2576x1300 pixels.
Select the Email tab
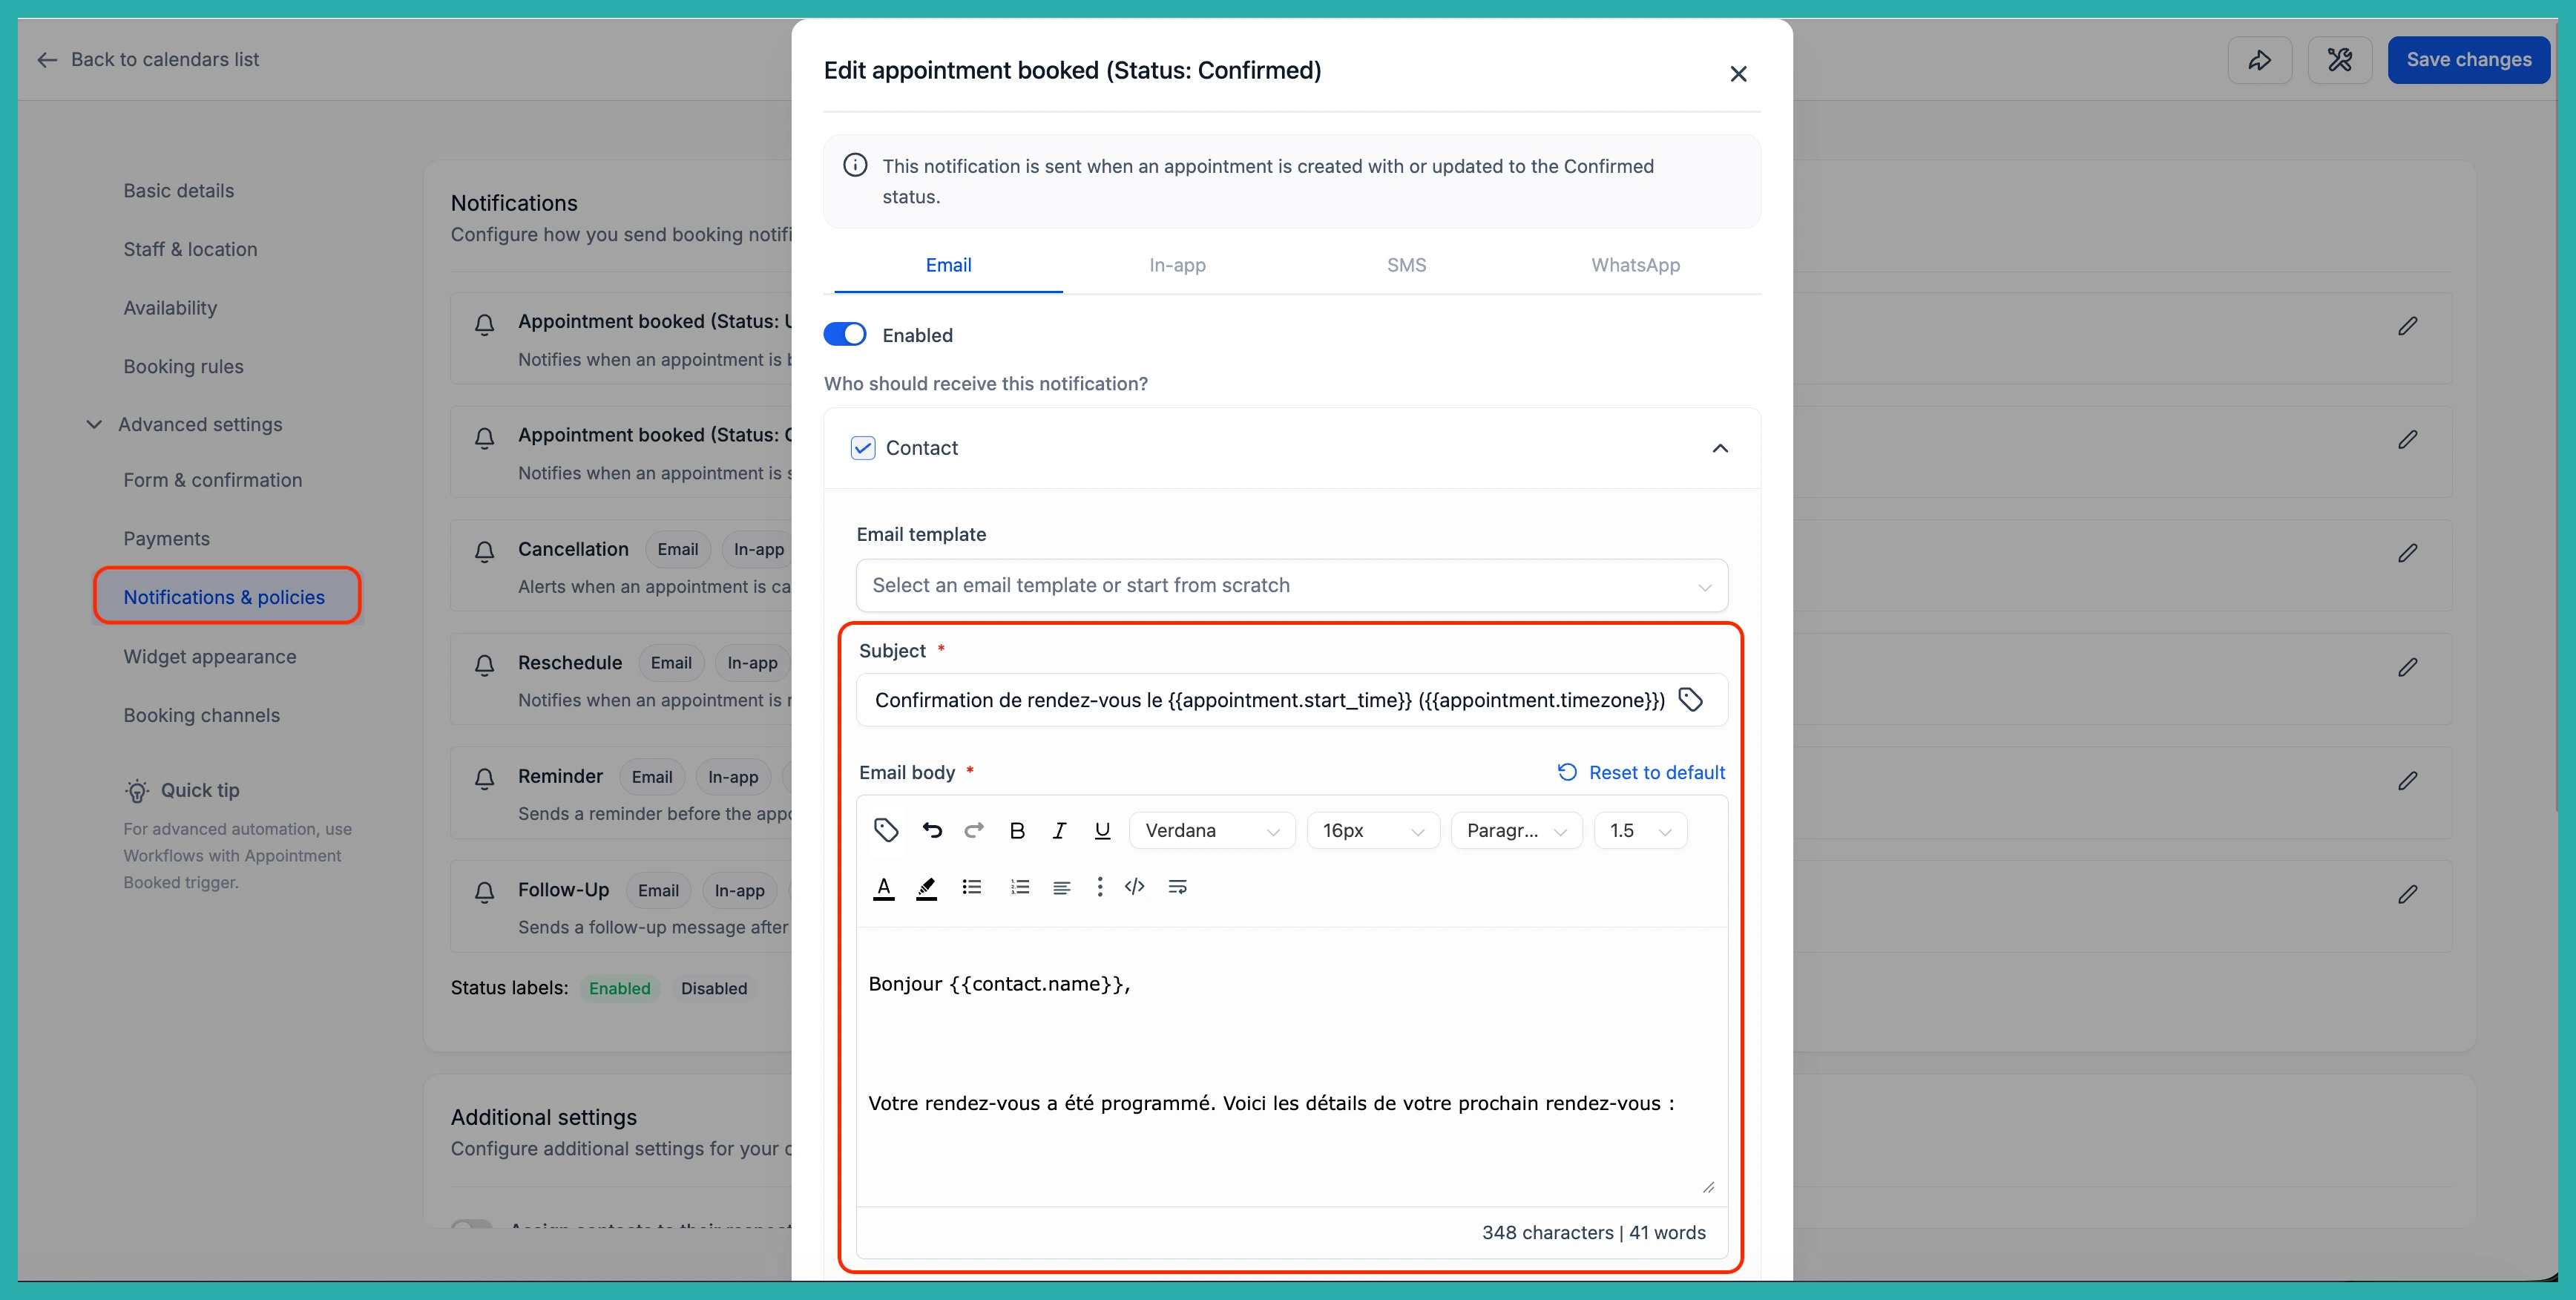948,265
